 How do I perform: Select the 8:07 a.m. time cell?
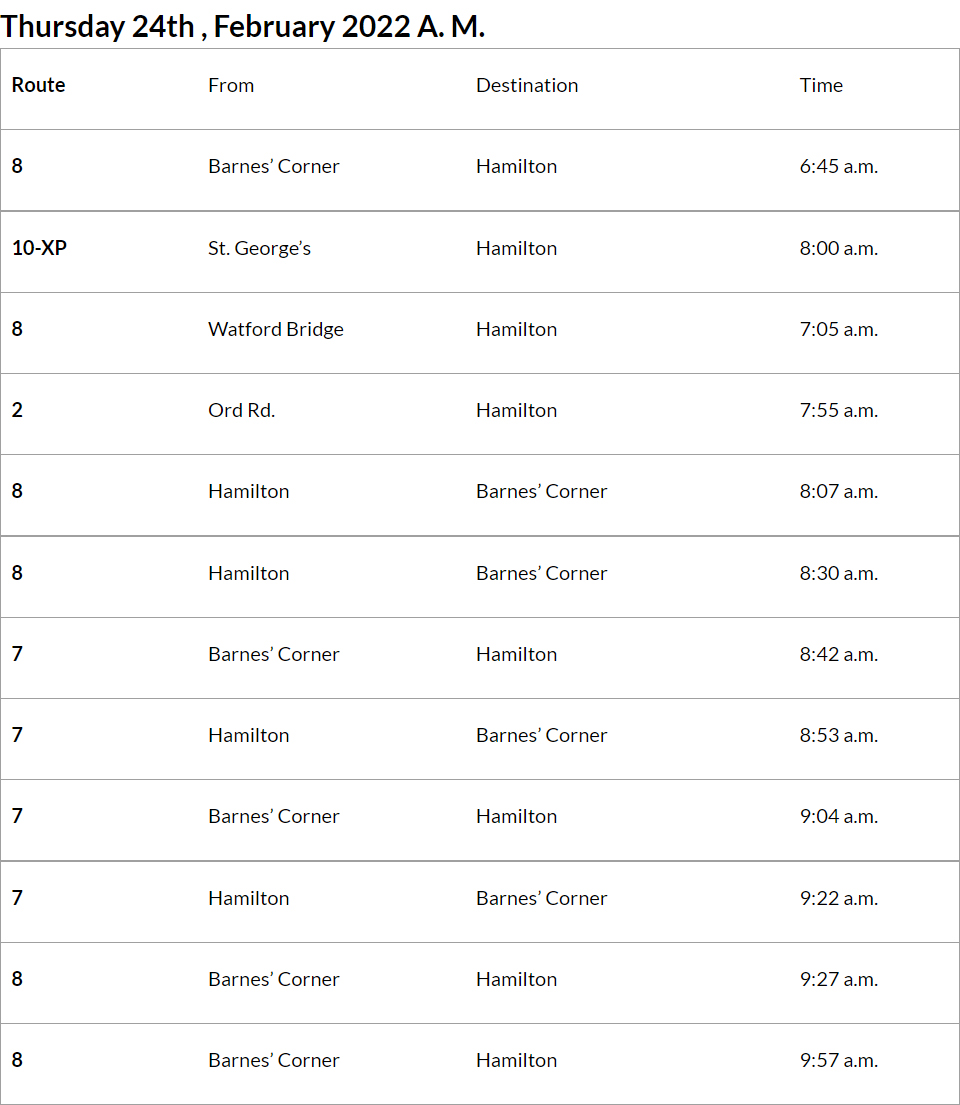(x=838, y=491)
